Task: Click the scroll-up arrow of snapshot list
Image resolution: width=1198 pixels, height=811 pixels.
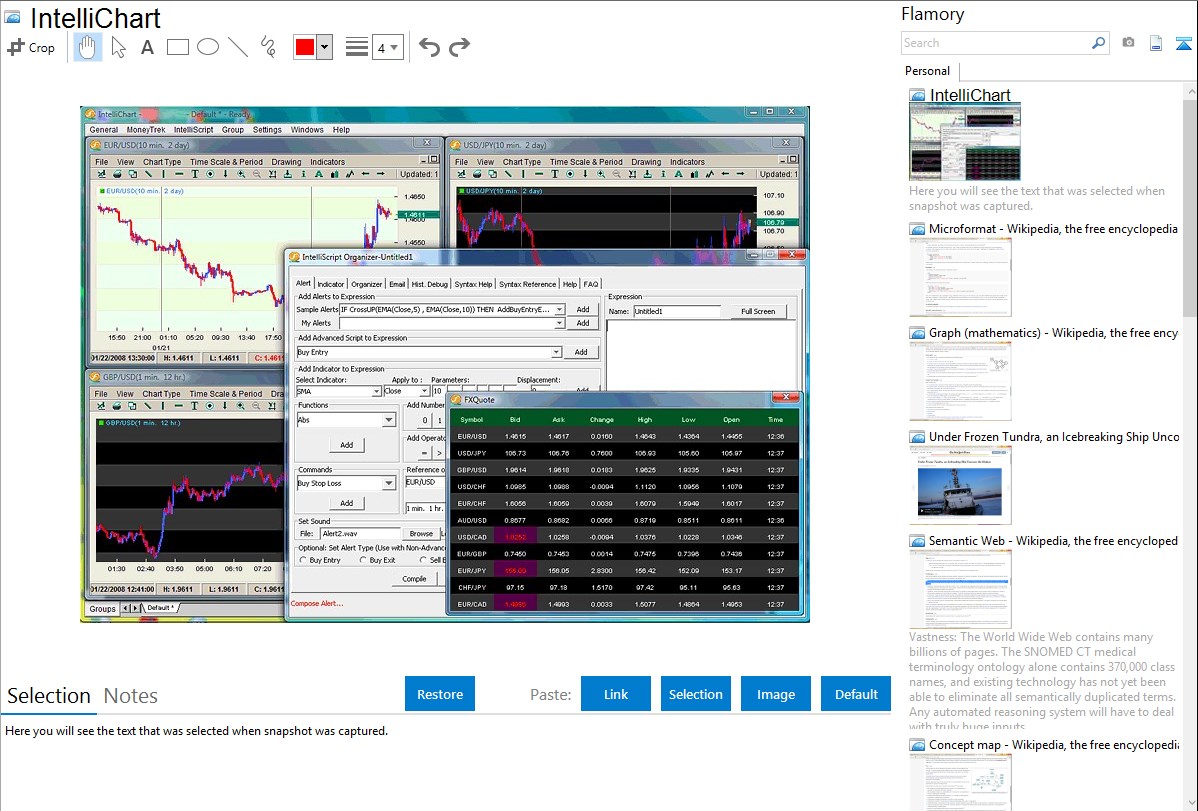Action: (1191, 91)
